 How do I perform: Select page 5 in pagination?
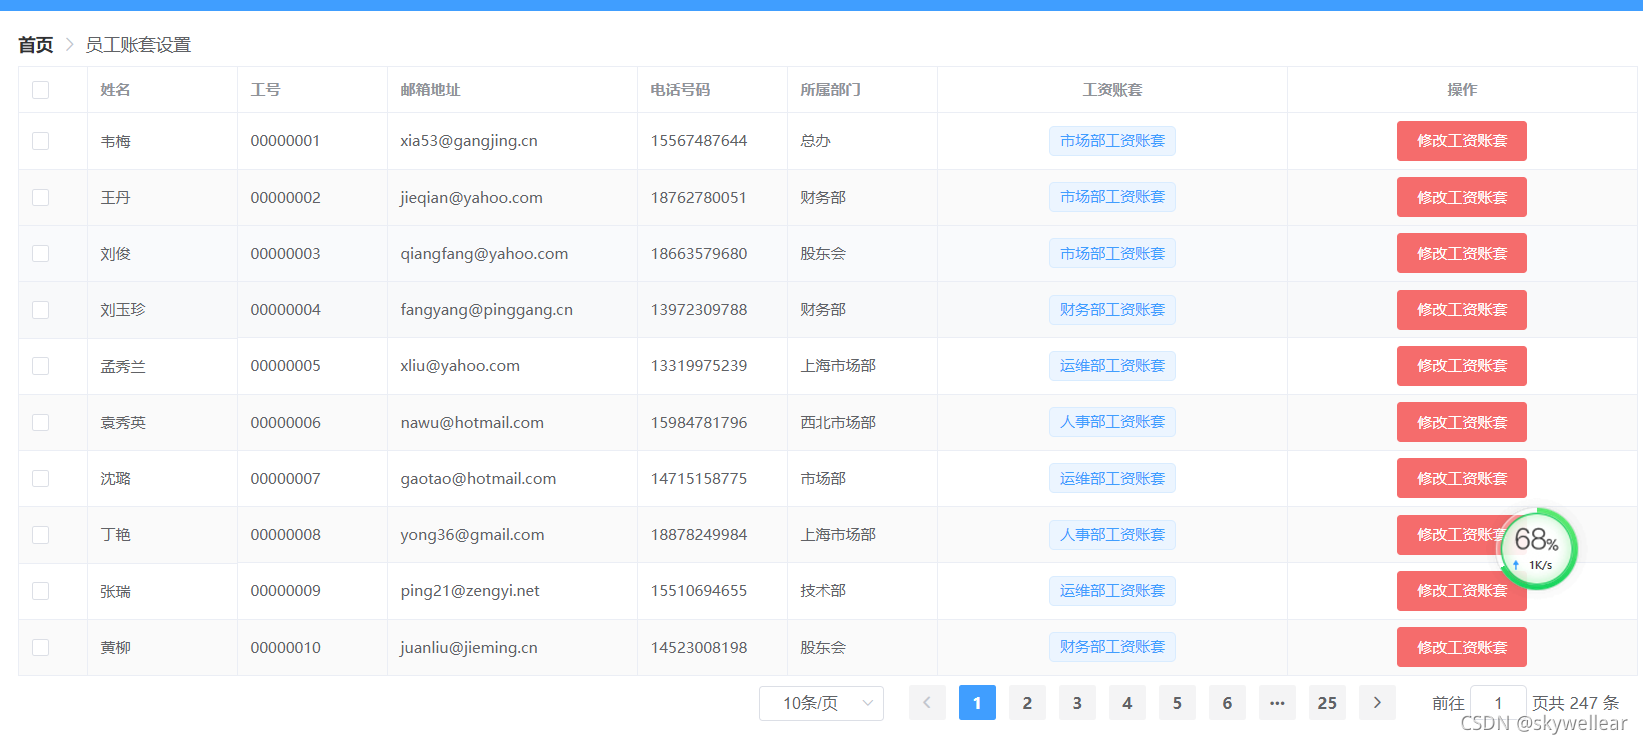(1177, 703)
